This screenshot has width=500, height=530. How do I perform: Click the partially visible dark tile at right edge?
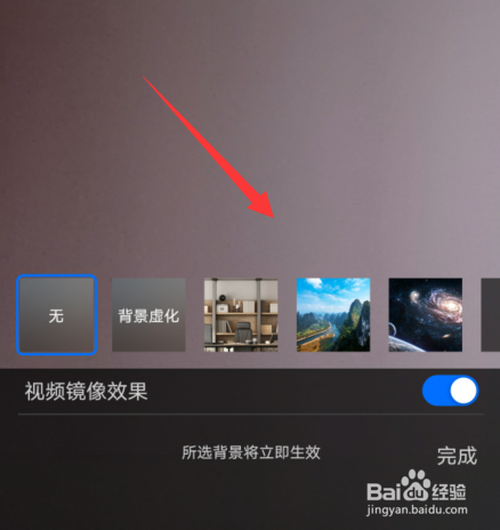(491, 315)
